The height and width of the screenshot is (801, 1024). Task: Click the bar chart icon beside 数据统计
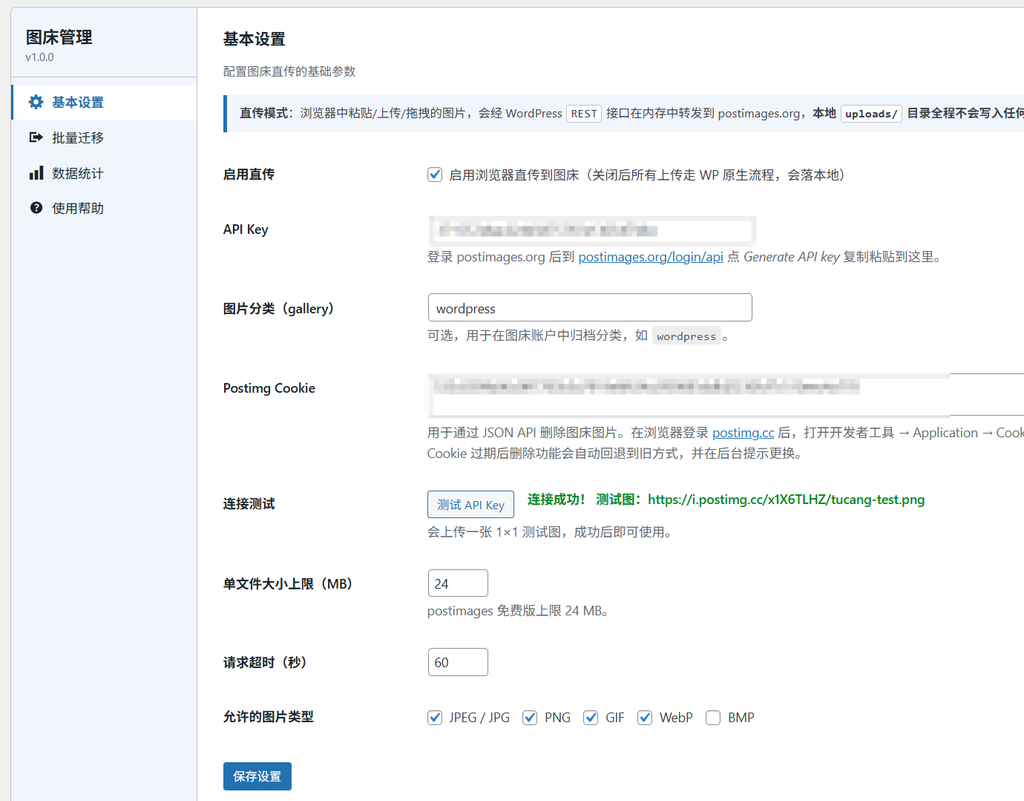[36, 173]
